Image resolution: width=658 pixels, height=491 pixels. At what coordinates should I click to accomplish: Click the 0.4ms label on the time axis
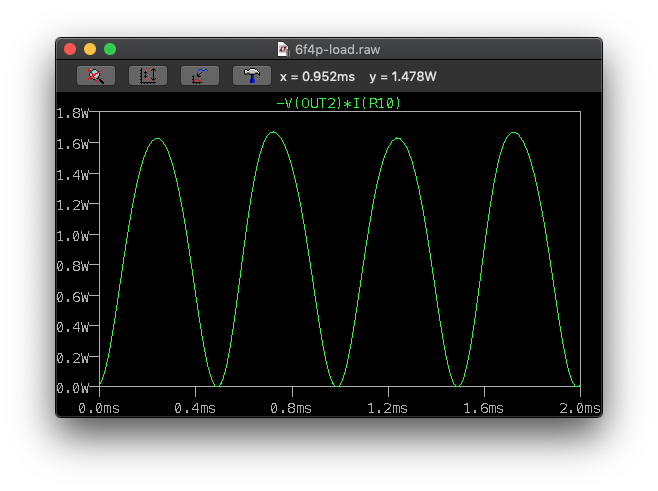(194, 408)
